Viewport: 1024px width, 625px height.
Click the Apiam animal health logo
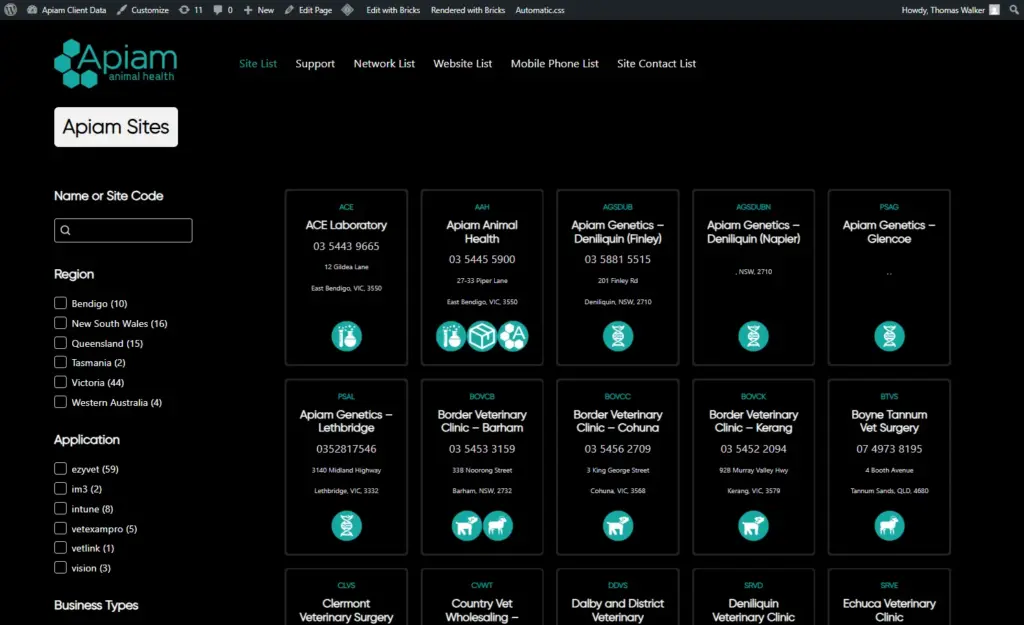(x=116, y=63)
